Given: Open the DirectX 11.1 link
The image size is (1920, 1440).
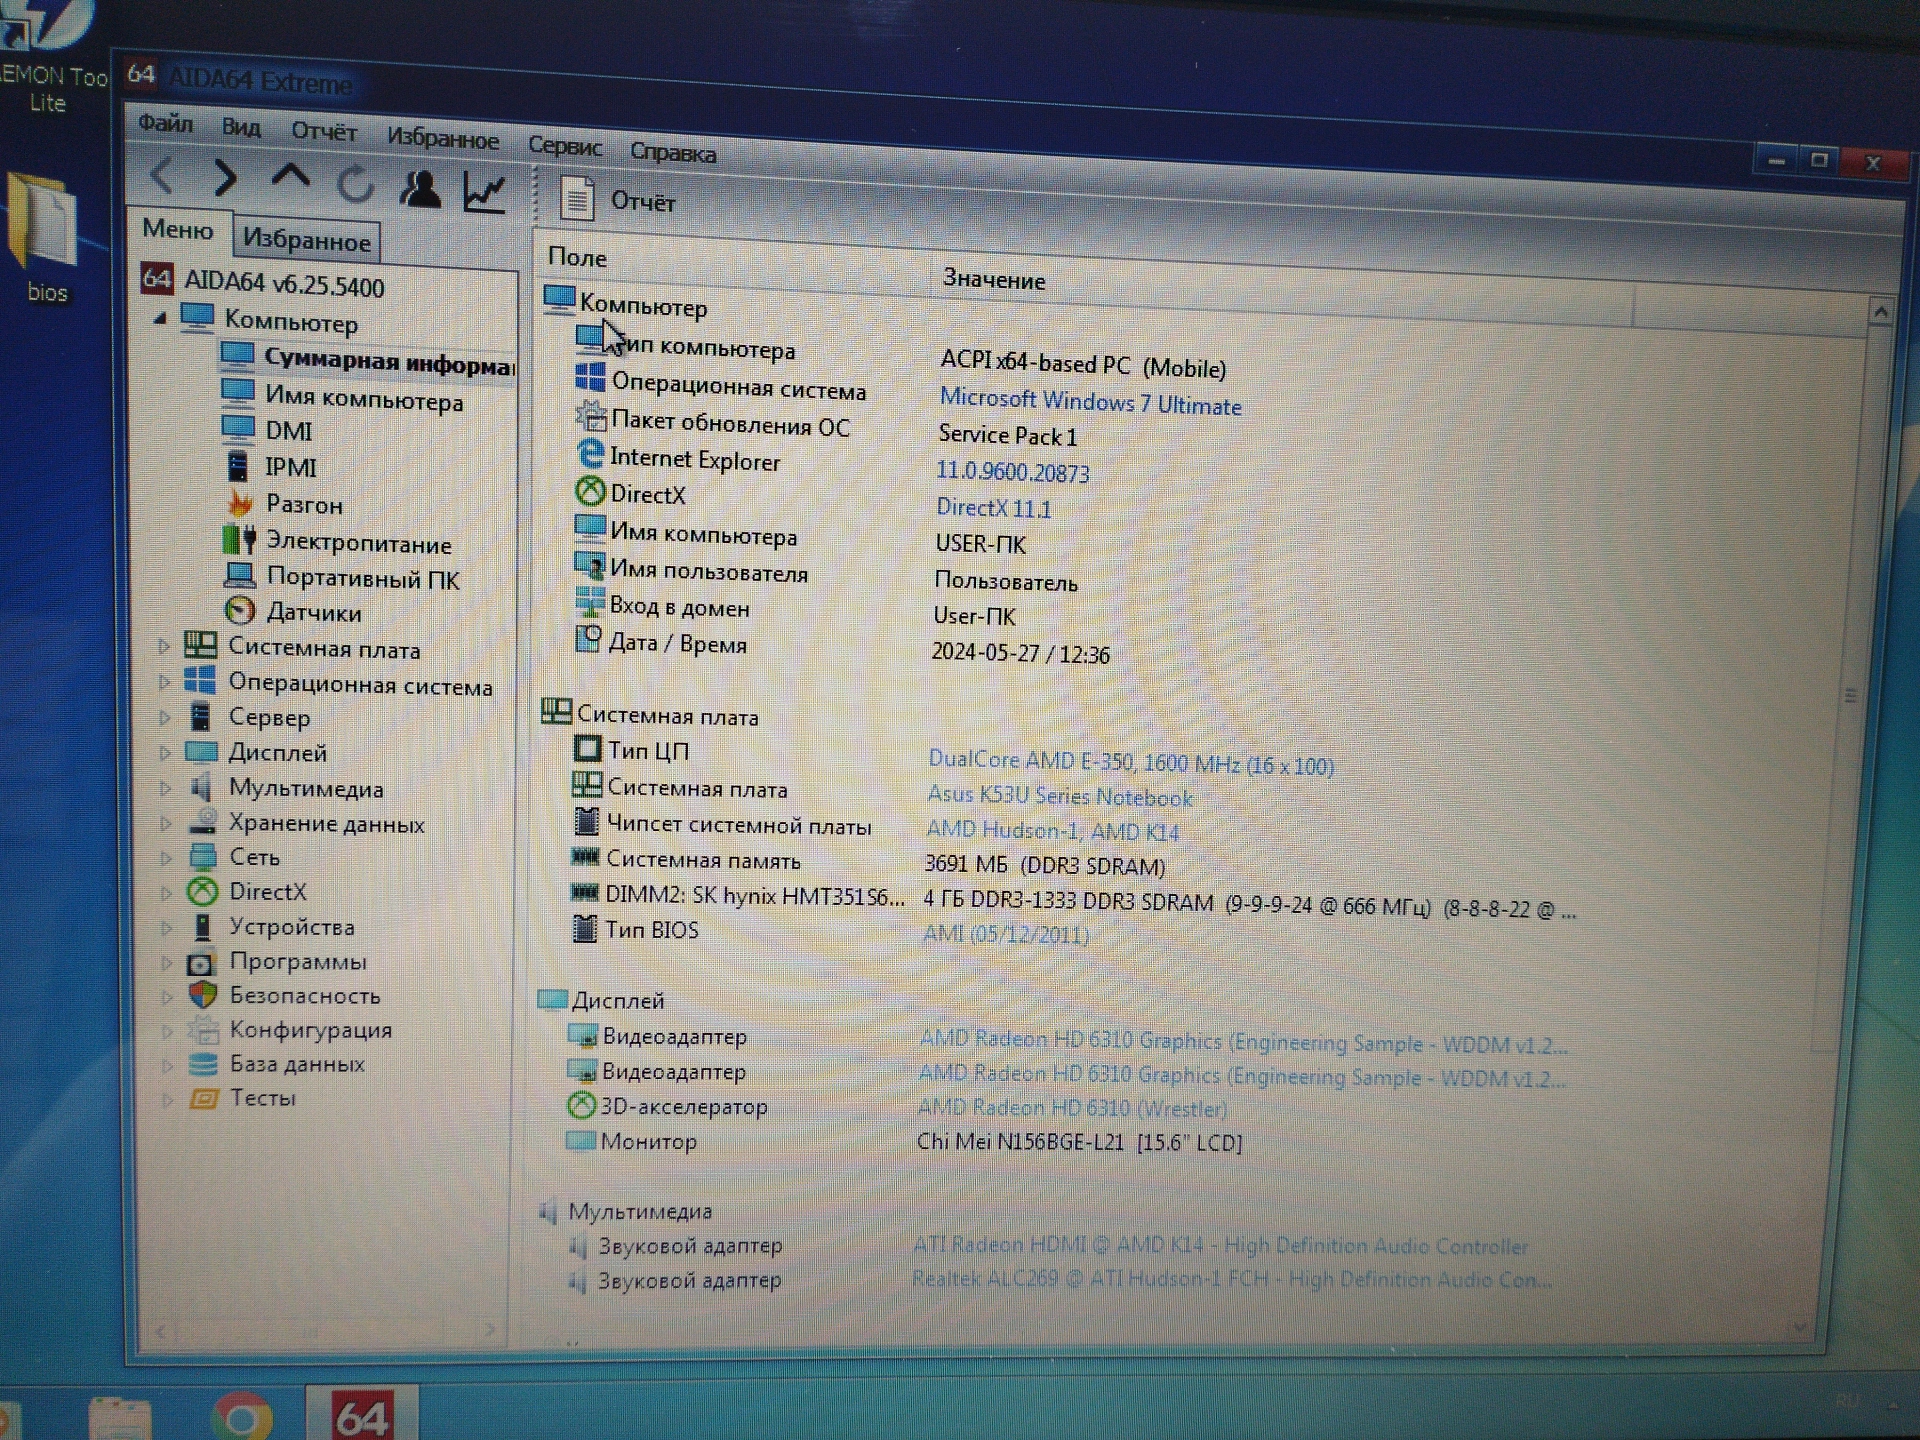Looking at the screenshot, I should coord(993,508).
